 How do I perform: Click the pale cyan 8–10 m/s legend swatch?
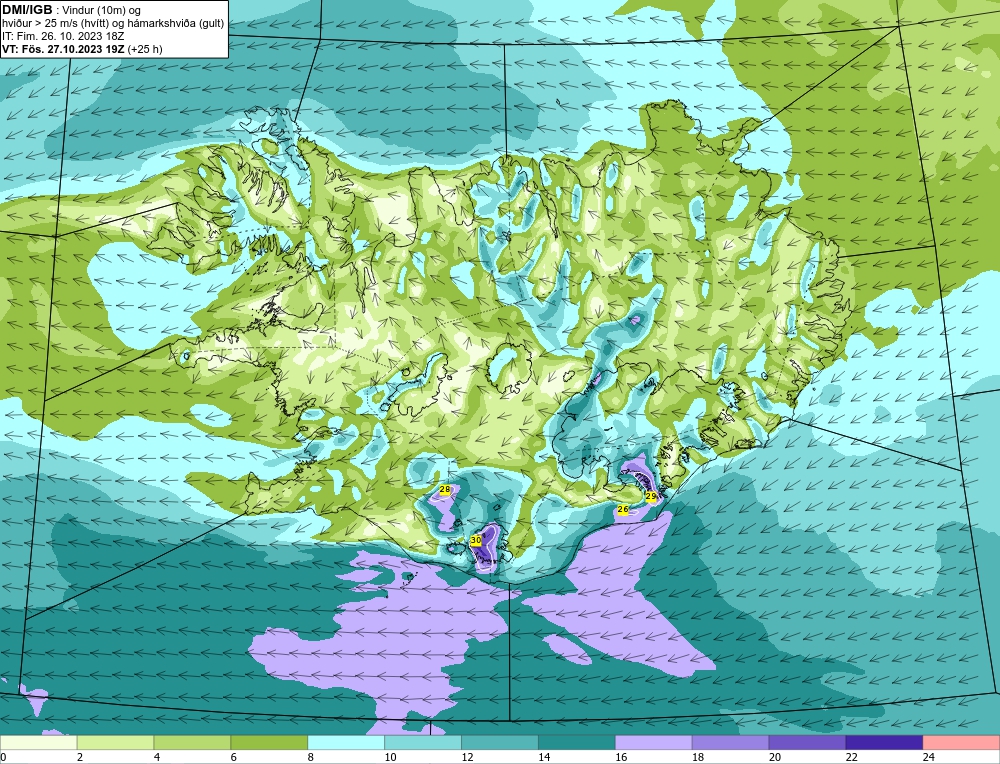[x=346, y=743]
